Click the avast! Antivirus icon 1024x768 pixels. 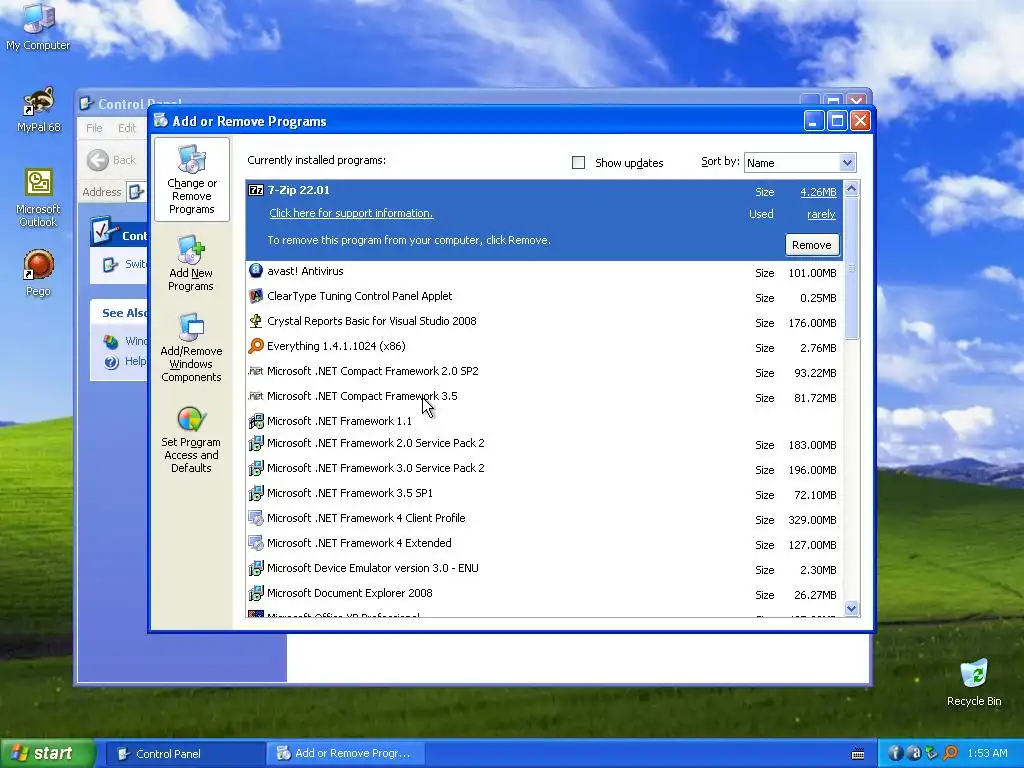point(256,271)
